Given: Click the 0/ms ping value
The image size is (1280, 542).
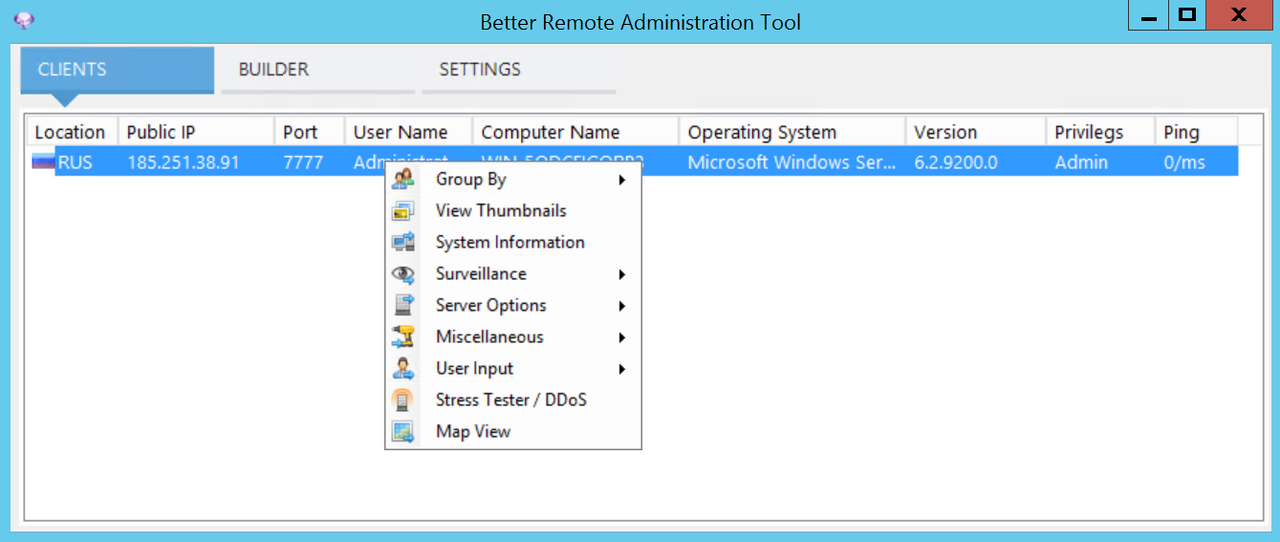Looking at the screenshot, I should pyautogui.click(x=1185, y=162).
